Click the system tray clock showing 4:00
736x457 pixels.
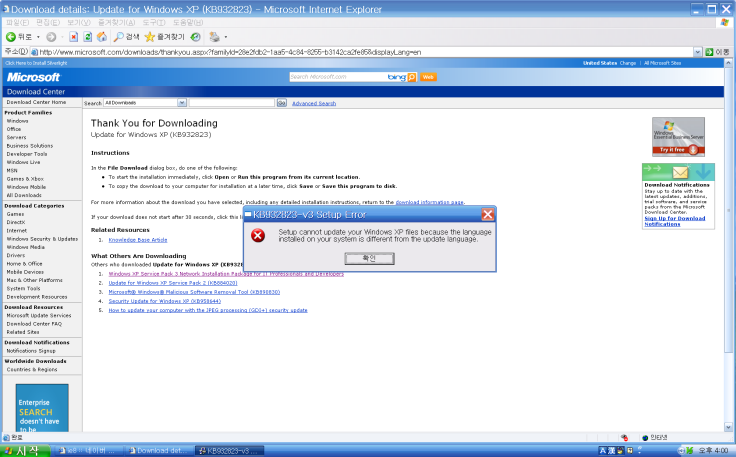coord(713,450)
